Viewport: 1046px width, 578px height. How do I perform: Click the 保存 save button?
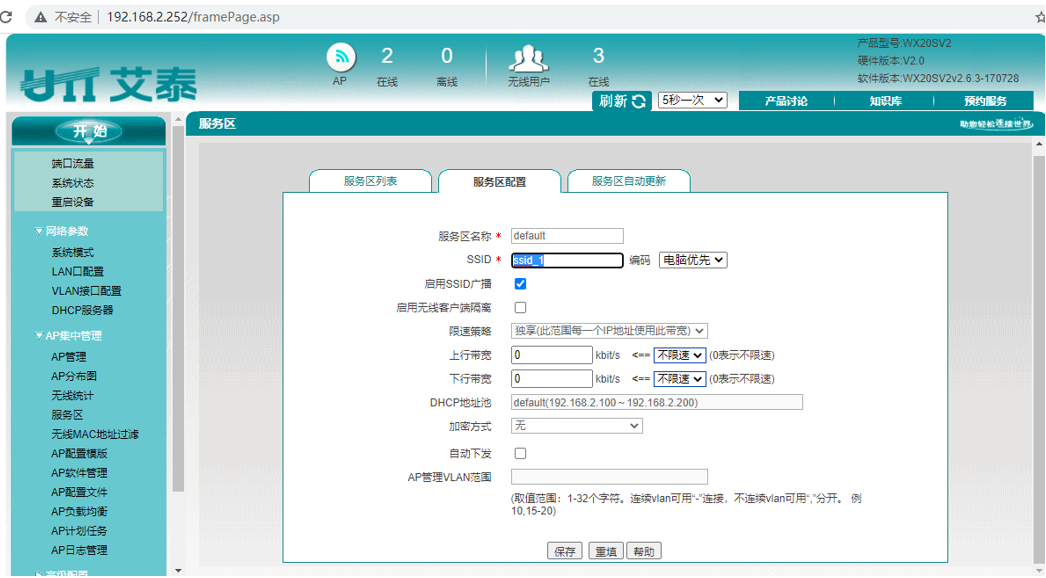tap(565, 551)
